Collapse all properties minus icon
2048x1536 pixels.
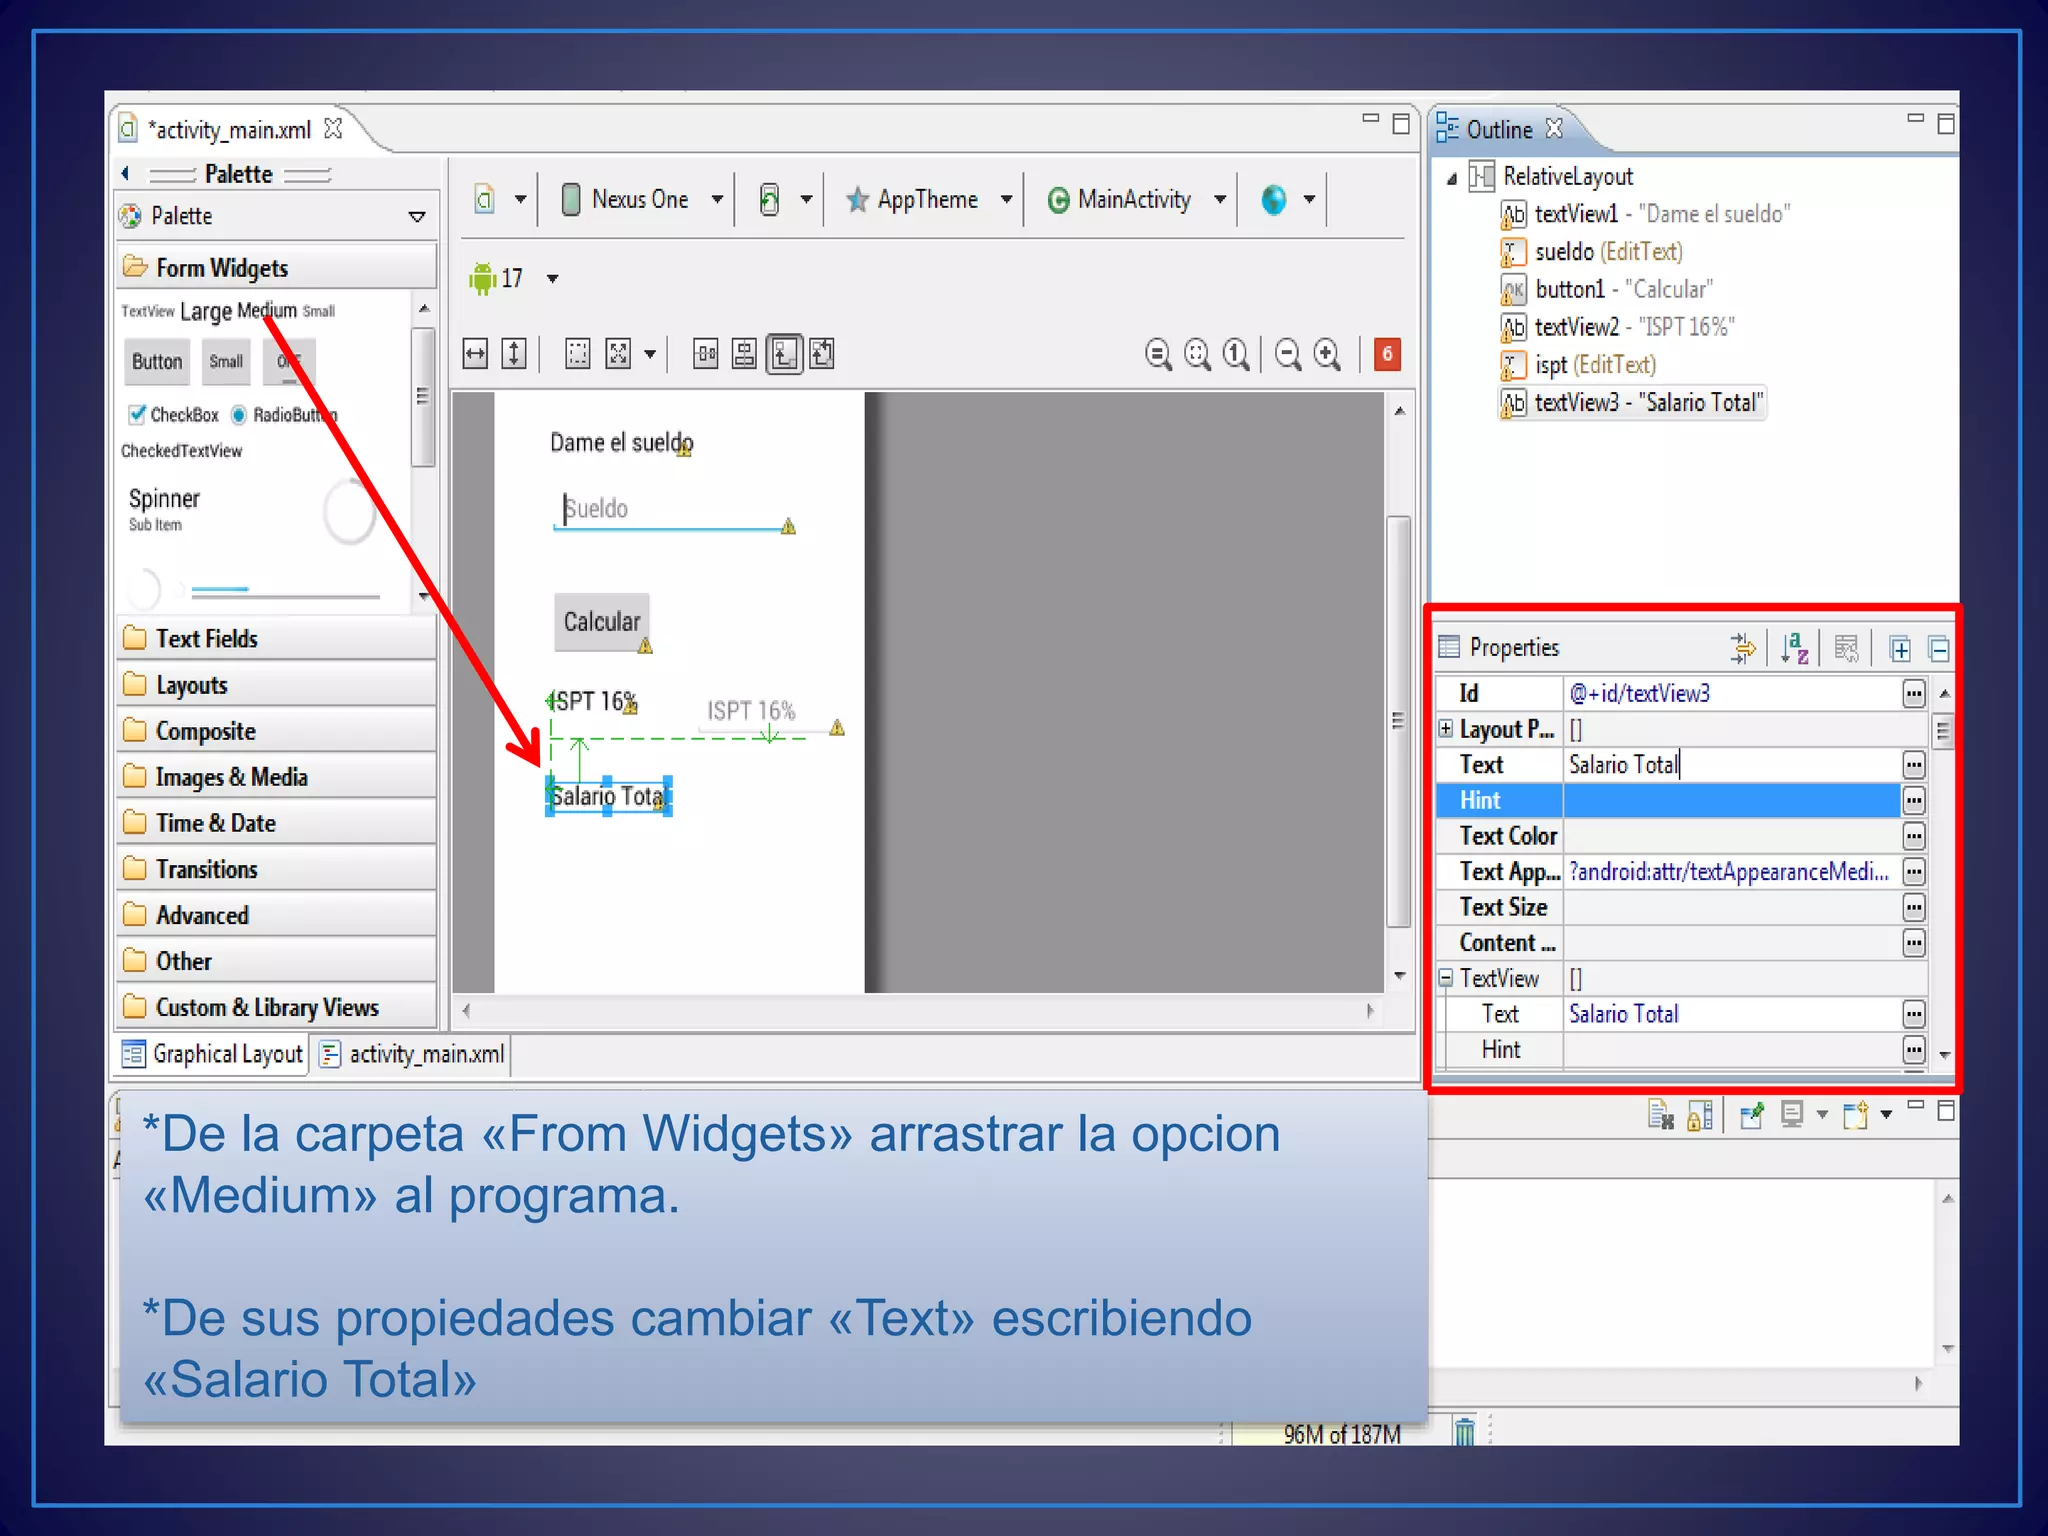pyautogui.click(x=1939, y=649)
